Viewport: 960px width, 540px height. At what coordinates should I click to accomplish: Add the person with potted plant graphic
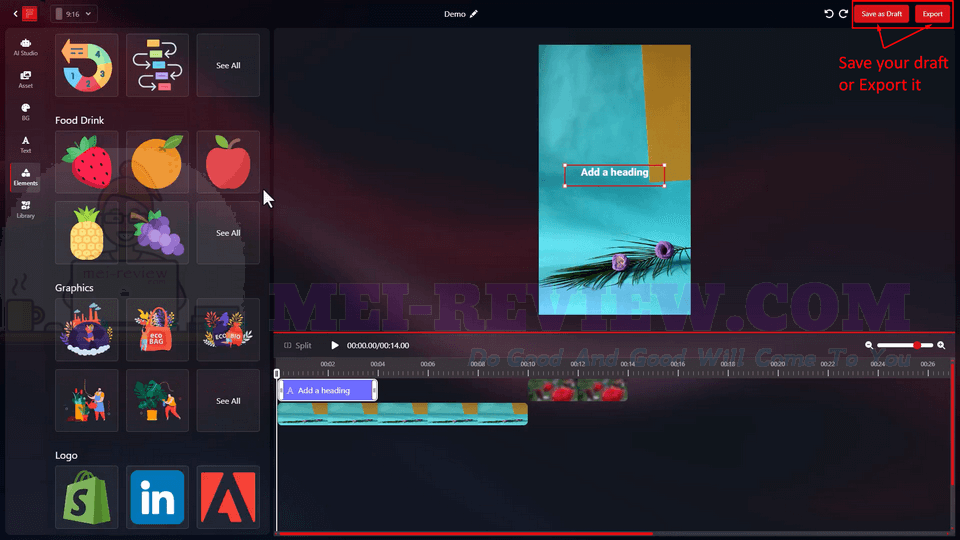pos(157,400)
